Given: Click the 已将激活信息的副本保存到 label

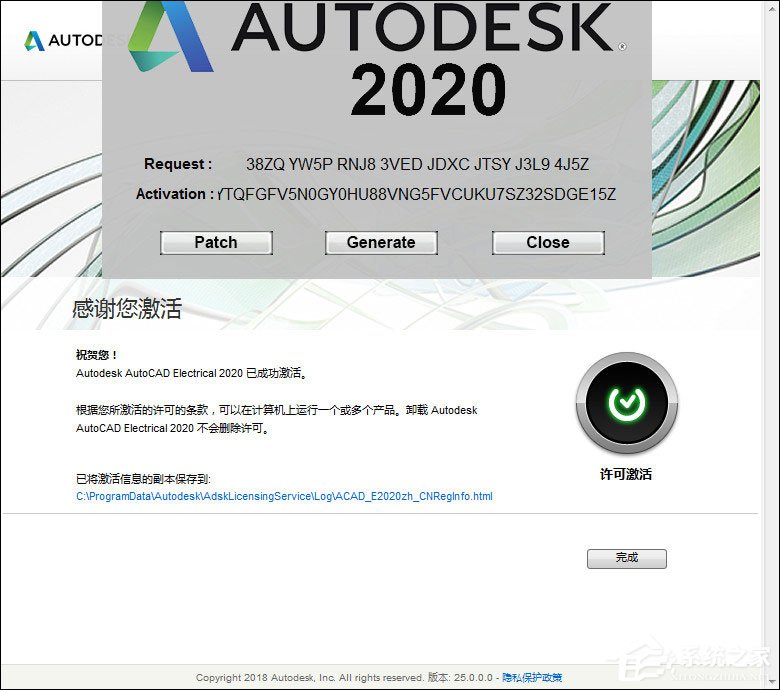Looking at the screenshot, I should [143, 479].
